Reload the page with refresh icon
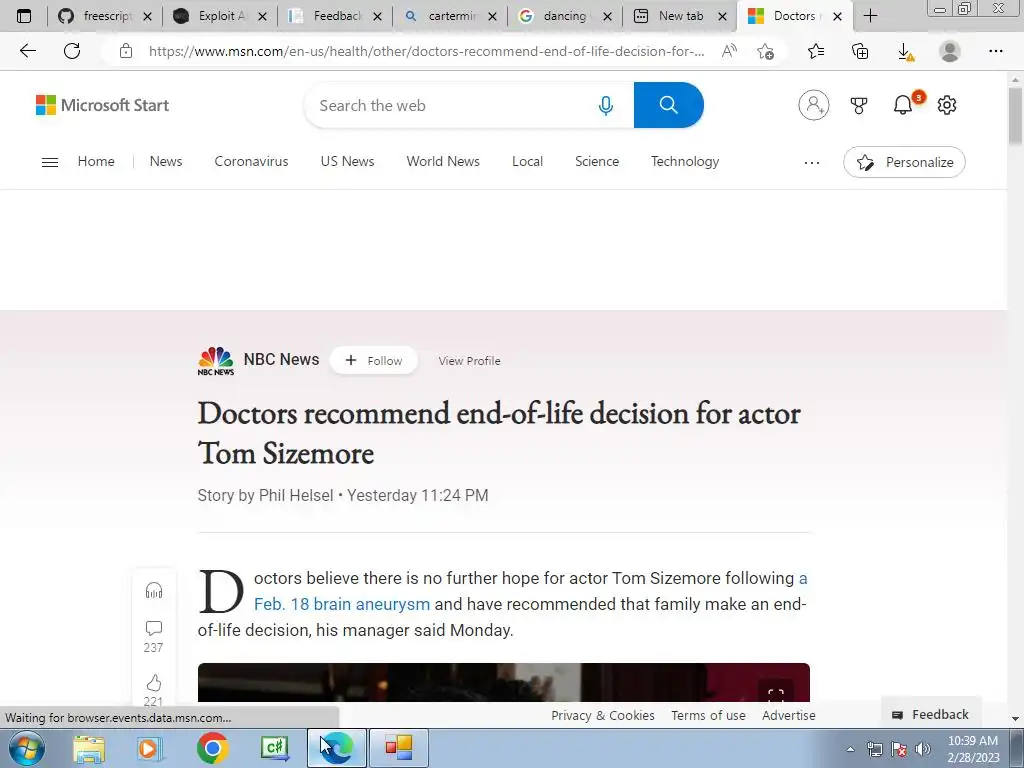The height and width of the screenshot is (768, 1024). [72, 51]
